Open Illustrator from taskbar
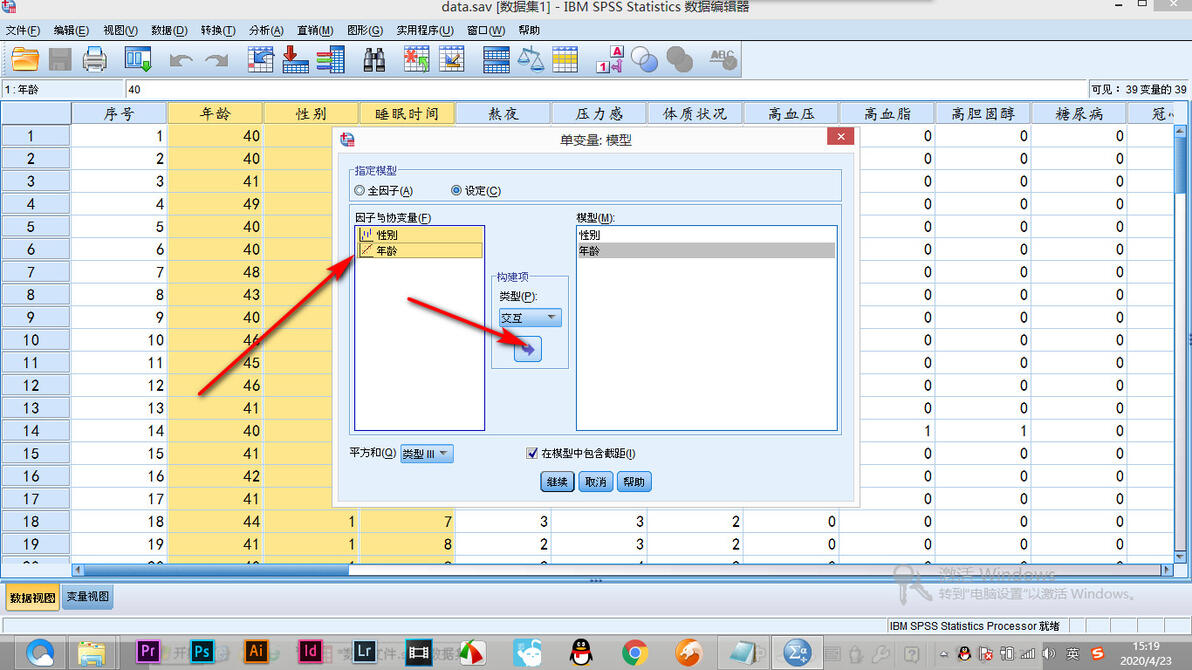Image resolution: width=1192 pixels, height=670 pixels. [x=255, y=652]
